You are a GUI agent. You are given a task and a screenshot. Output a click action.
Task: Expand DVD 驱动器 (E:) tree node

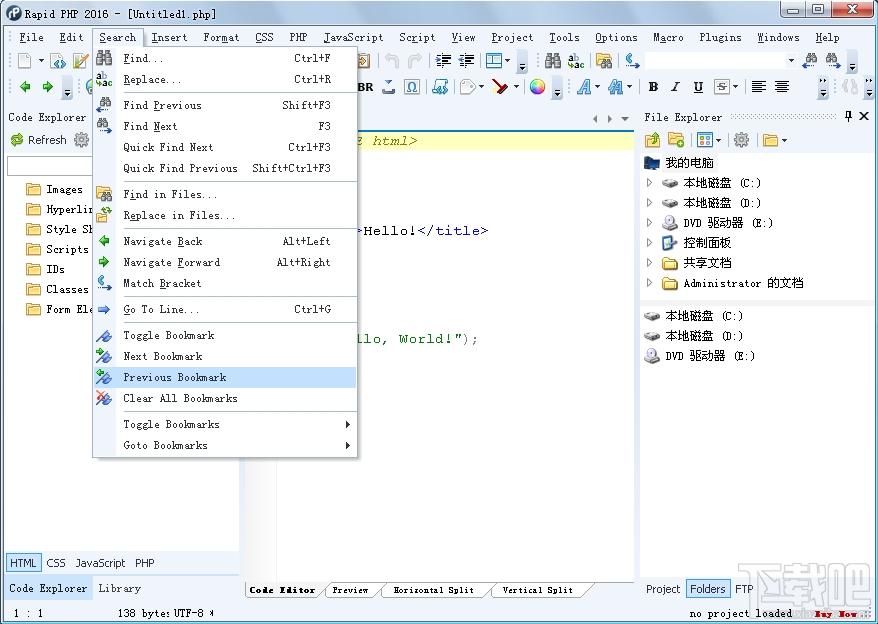pyautogui.click(x=650, y=223)
